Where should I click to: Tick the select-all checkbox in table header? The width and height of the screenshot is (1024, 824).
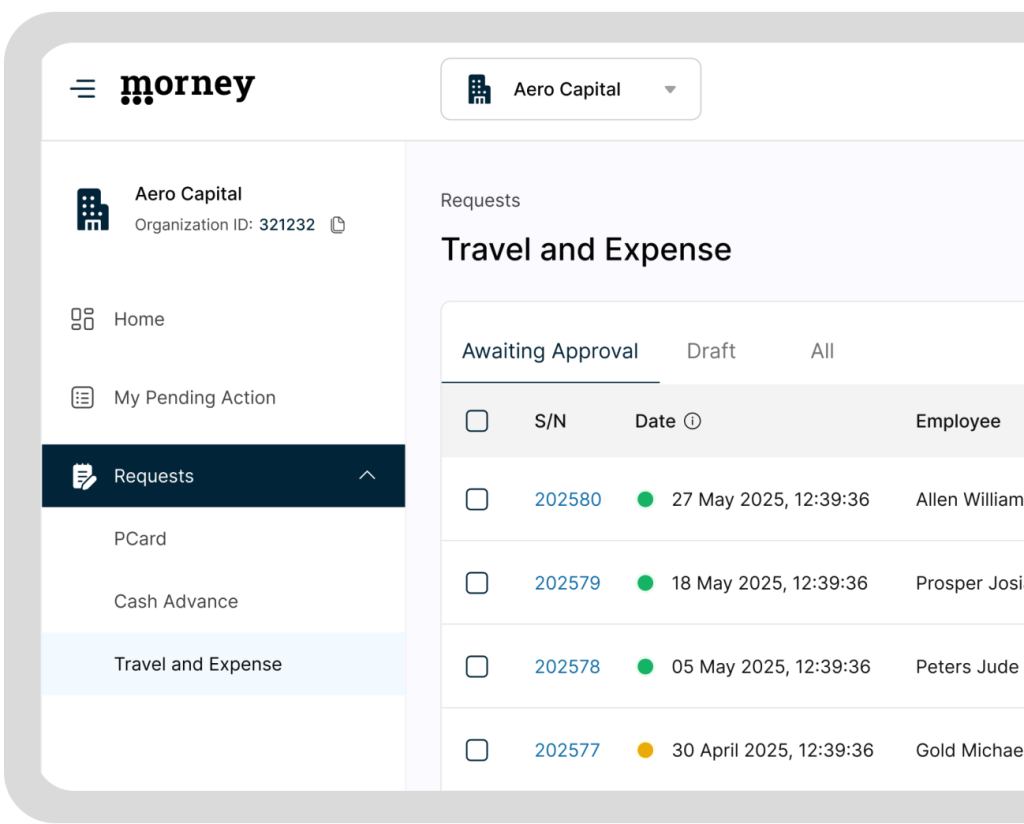(477, 421)
